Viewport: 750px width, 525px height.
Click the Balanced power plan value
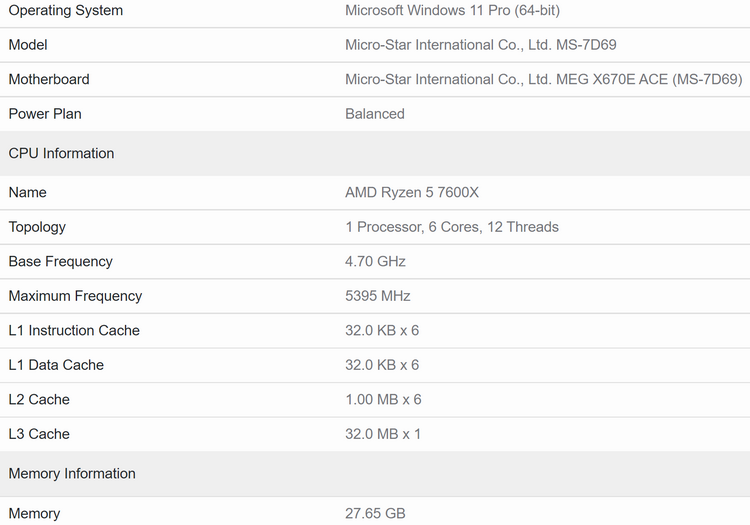(x=375, y=114)
